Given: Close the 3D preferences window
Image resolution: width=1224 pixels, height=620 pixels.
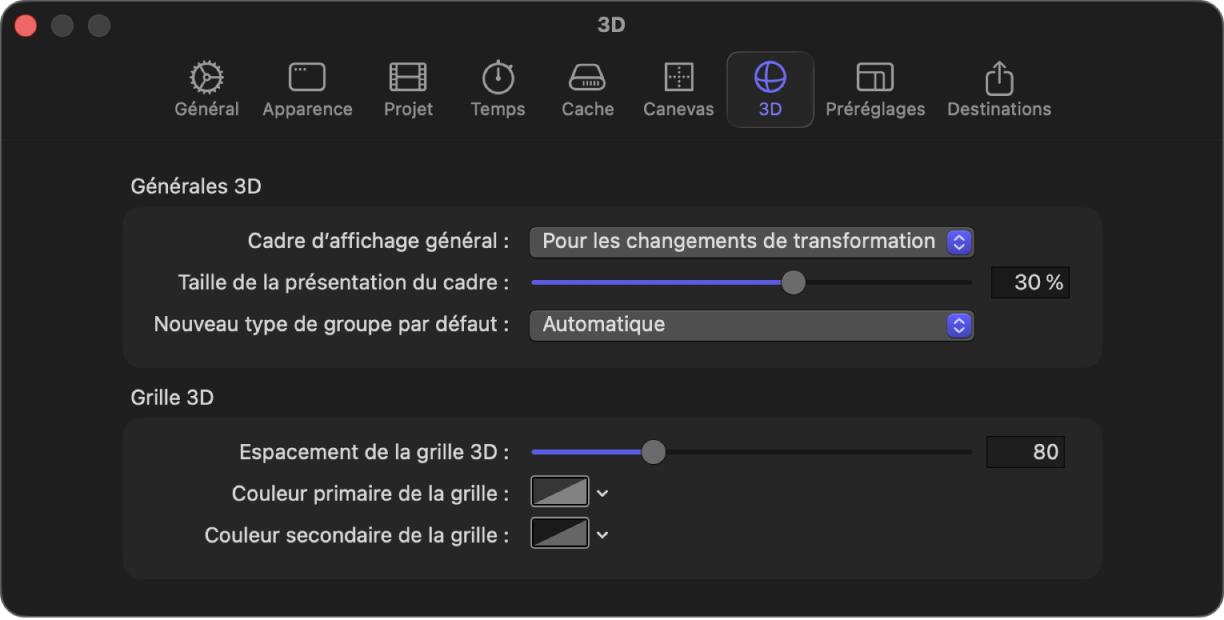Looking at the screenshot, I should [26, 26].
